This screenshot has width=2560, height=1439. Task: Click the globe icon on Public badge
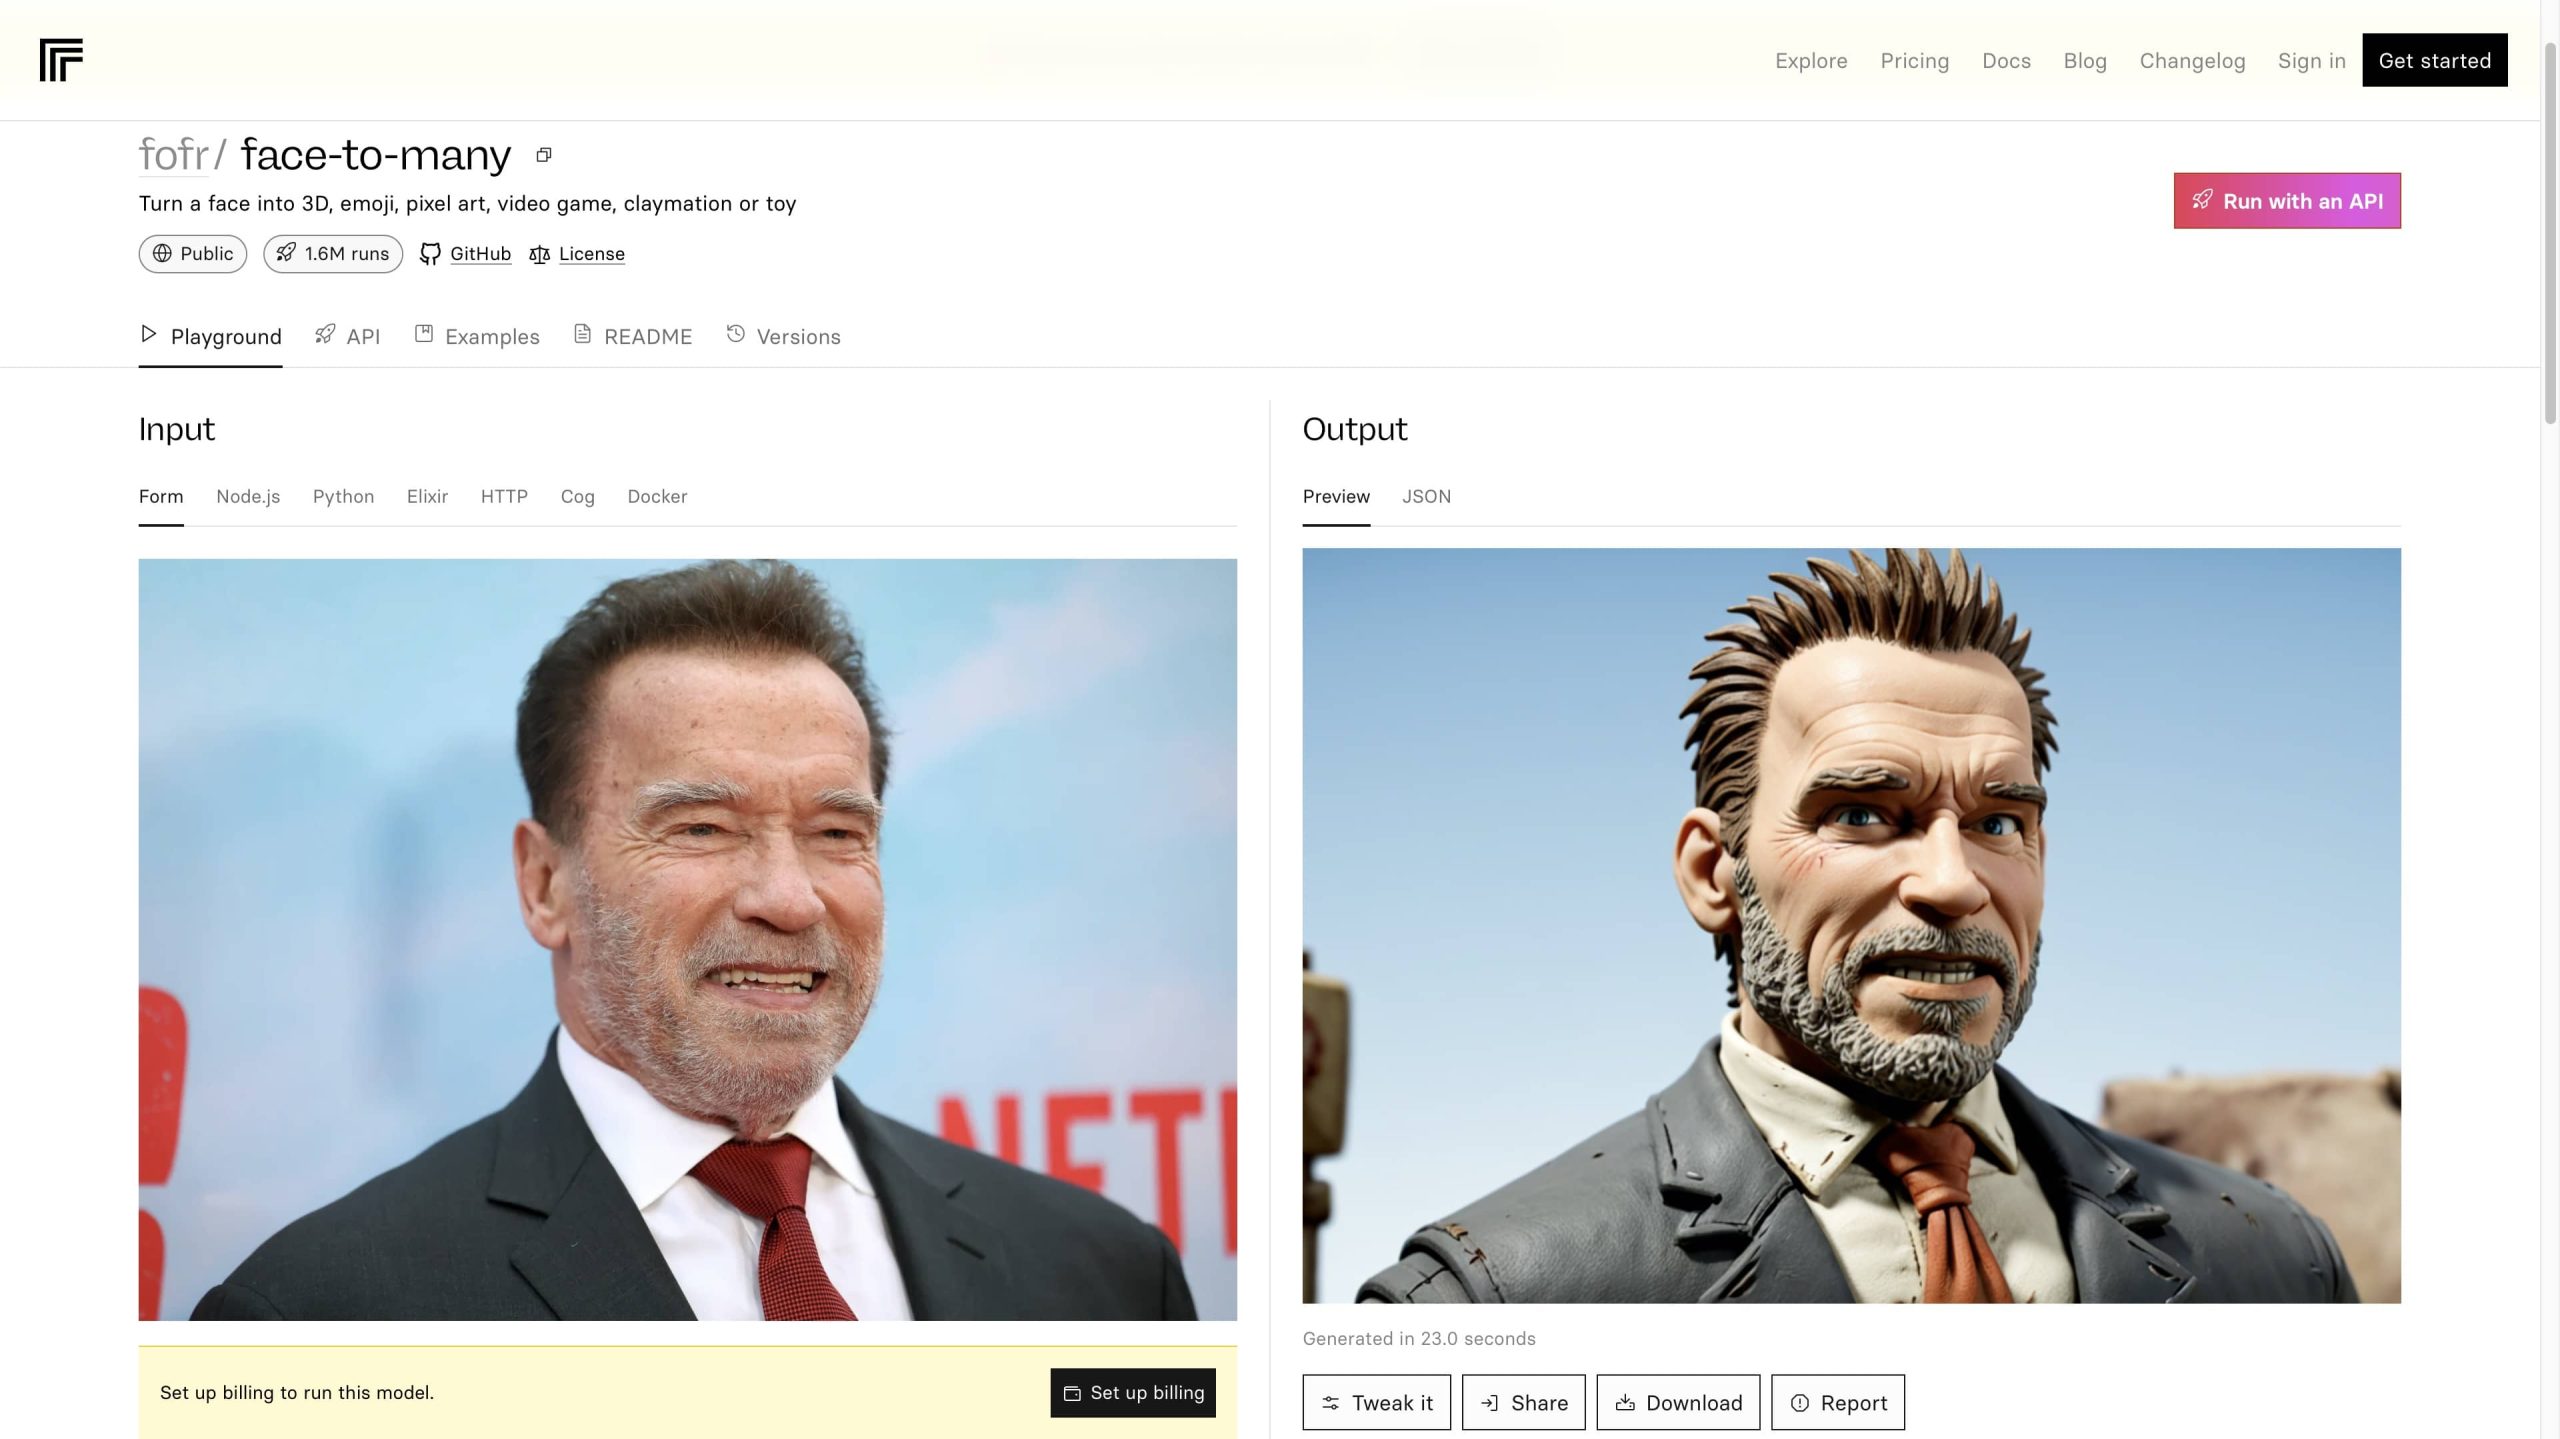pyautogui.click(x=162, y=253)
